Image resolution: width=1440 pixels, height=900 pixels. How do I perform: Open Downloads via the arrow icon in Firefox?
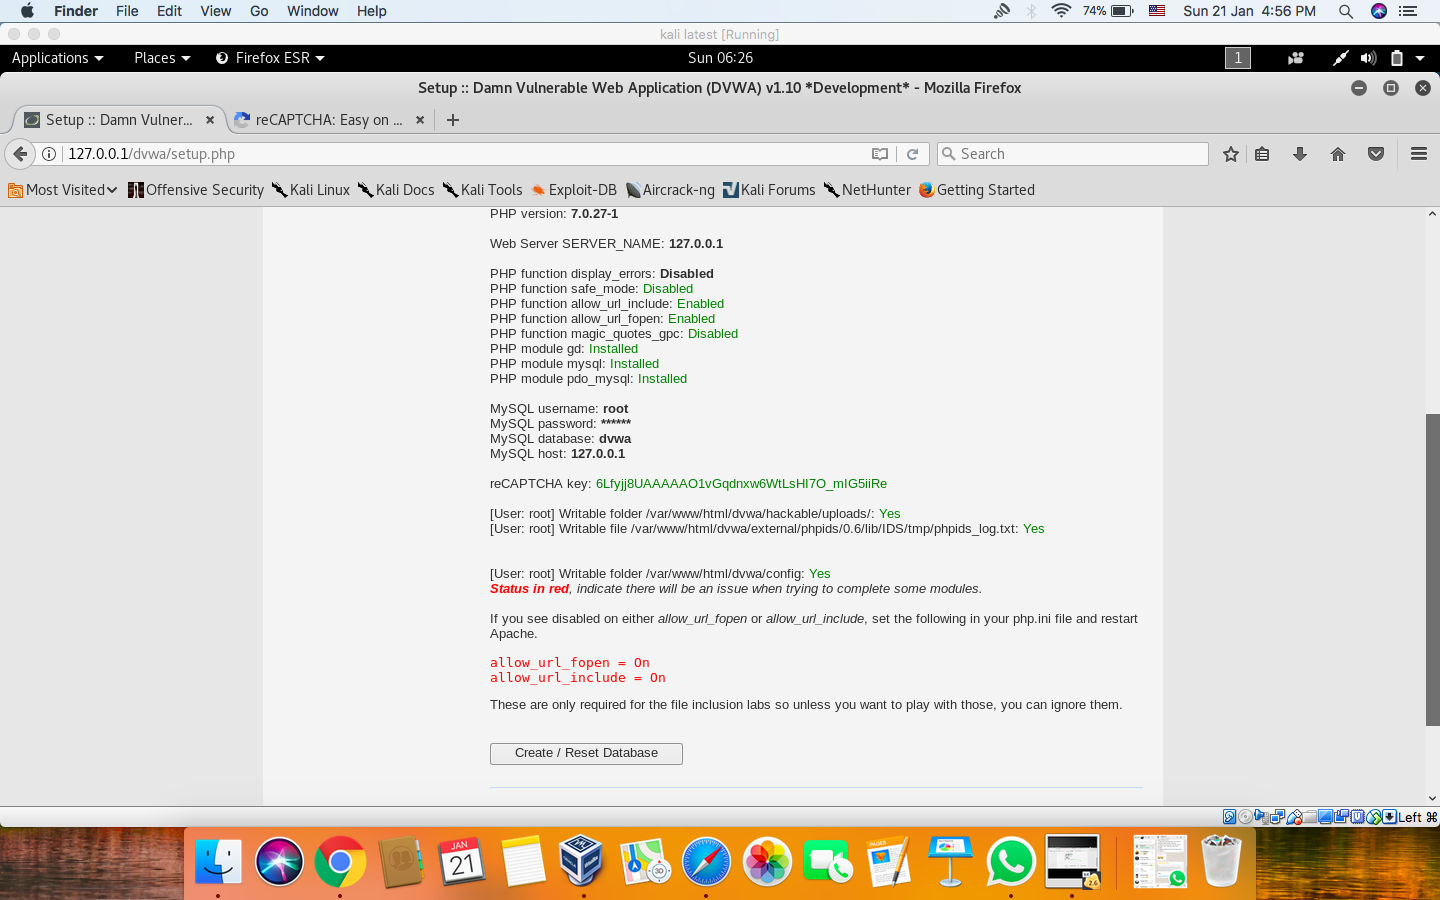(x=1300, y=154)
